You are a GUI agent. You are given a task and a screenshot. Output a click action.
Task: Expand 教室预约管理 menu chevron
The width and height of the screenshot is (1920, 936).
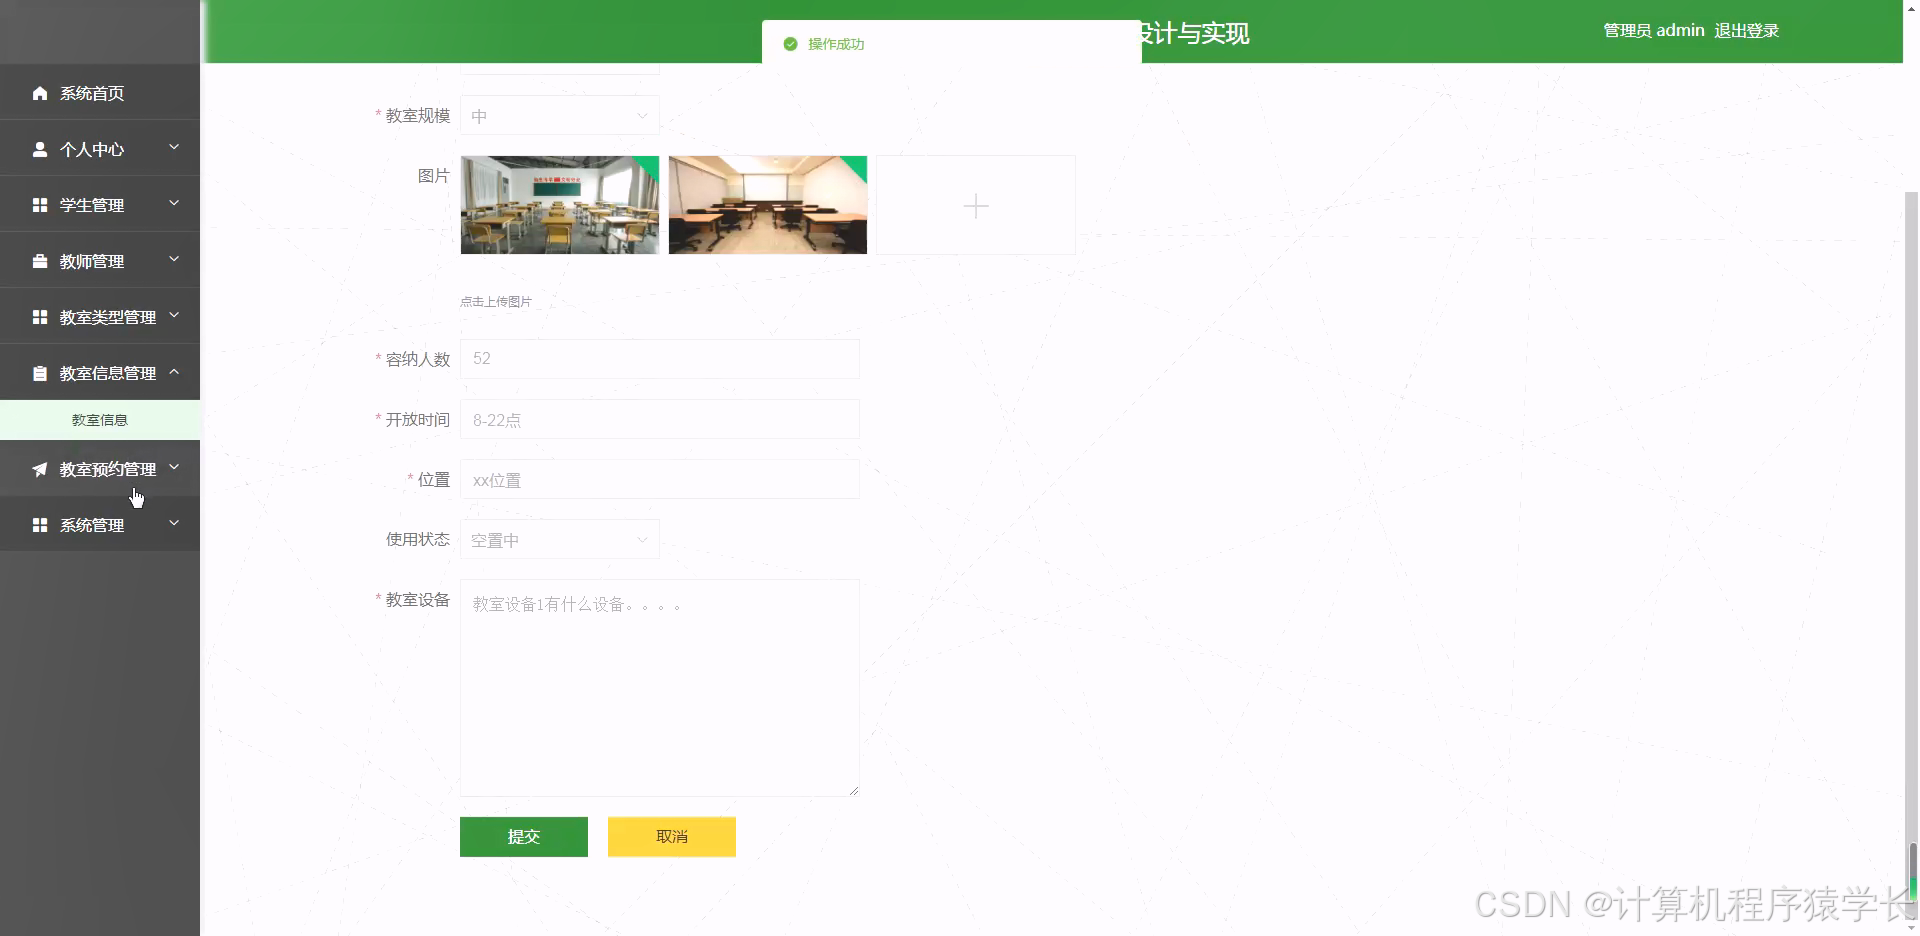coord(174,467)
